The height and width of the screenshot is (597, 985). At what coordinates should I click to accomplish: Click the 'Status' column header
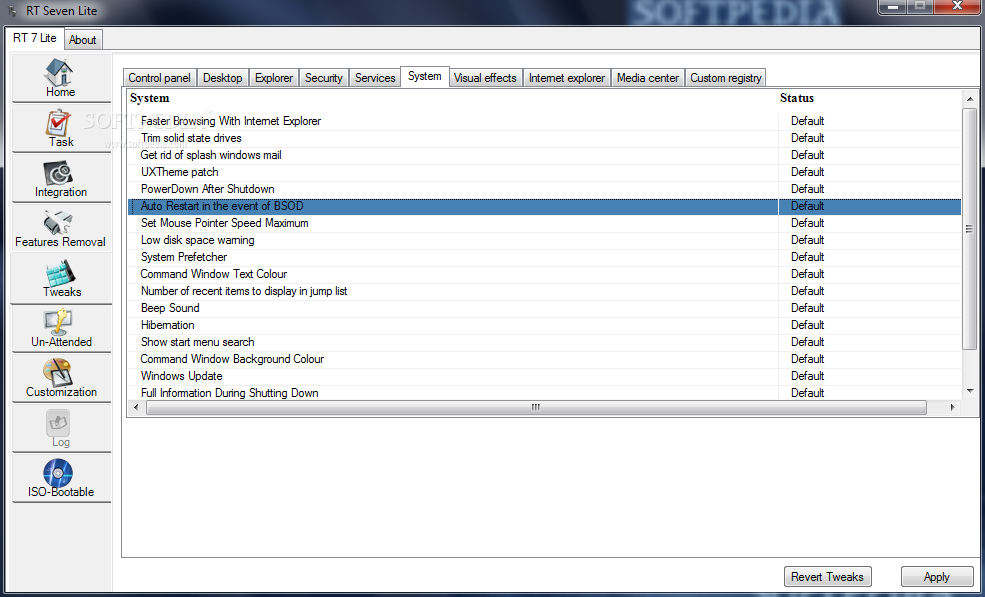coord(797,98)
